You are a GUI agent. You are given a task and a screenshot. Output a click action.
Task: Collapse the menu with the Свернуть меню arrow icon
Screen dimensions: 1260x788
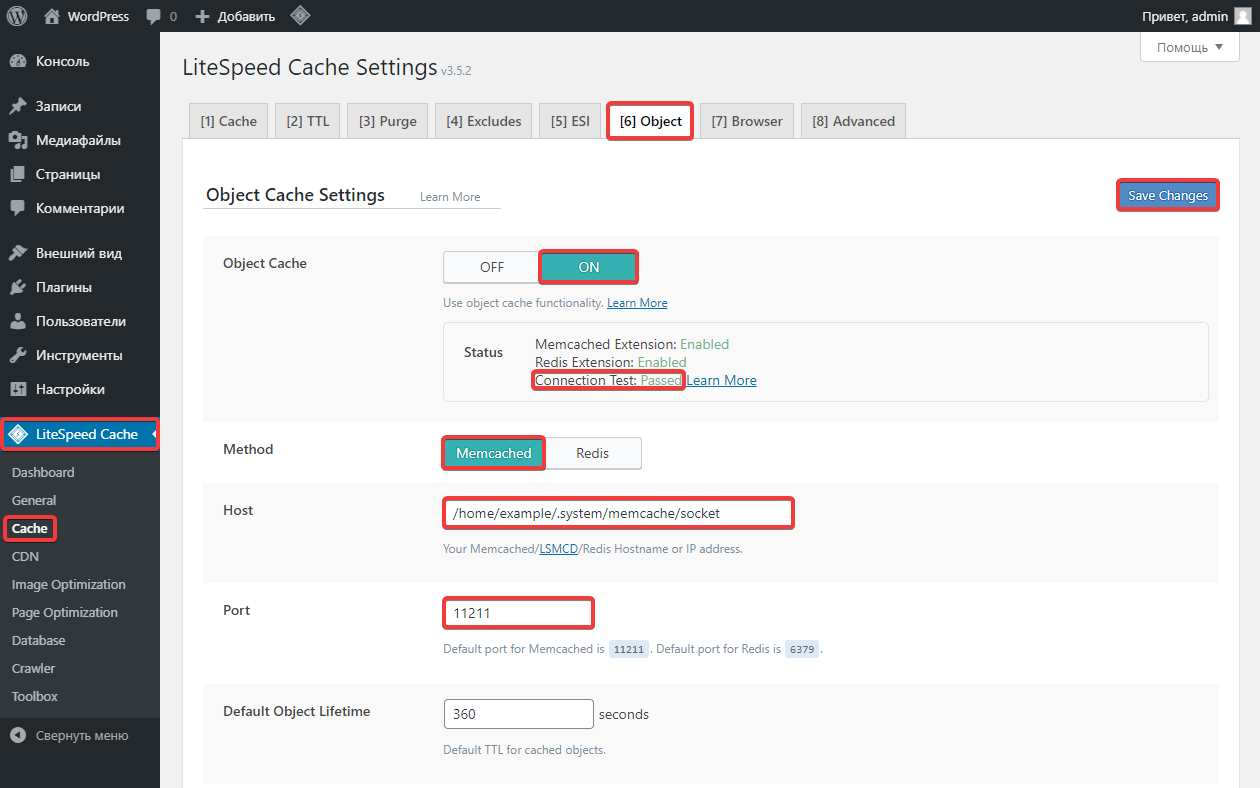18,735
